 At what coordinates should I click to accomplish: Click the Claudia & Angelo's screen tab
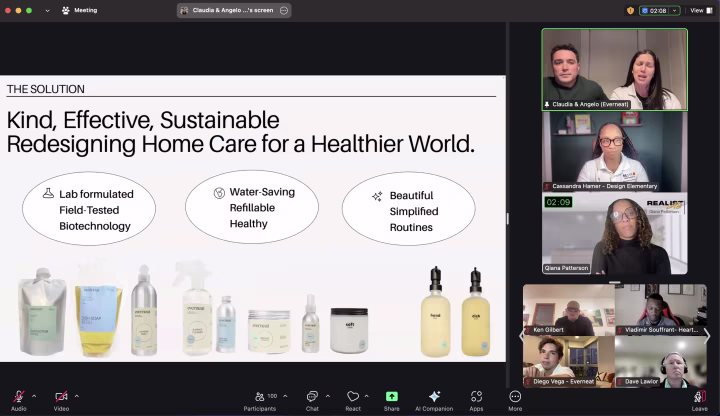(x=234, y=10)
